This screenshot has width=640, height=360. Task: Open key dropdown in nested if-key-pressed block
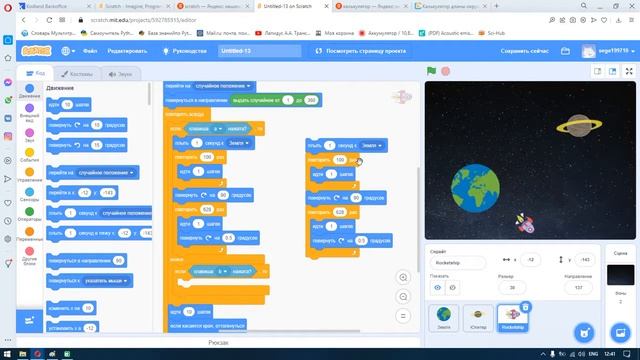click(222, 271)
